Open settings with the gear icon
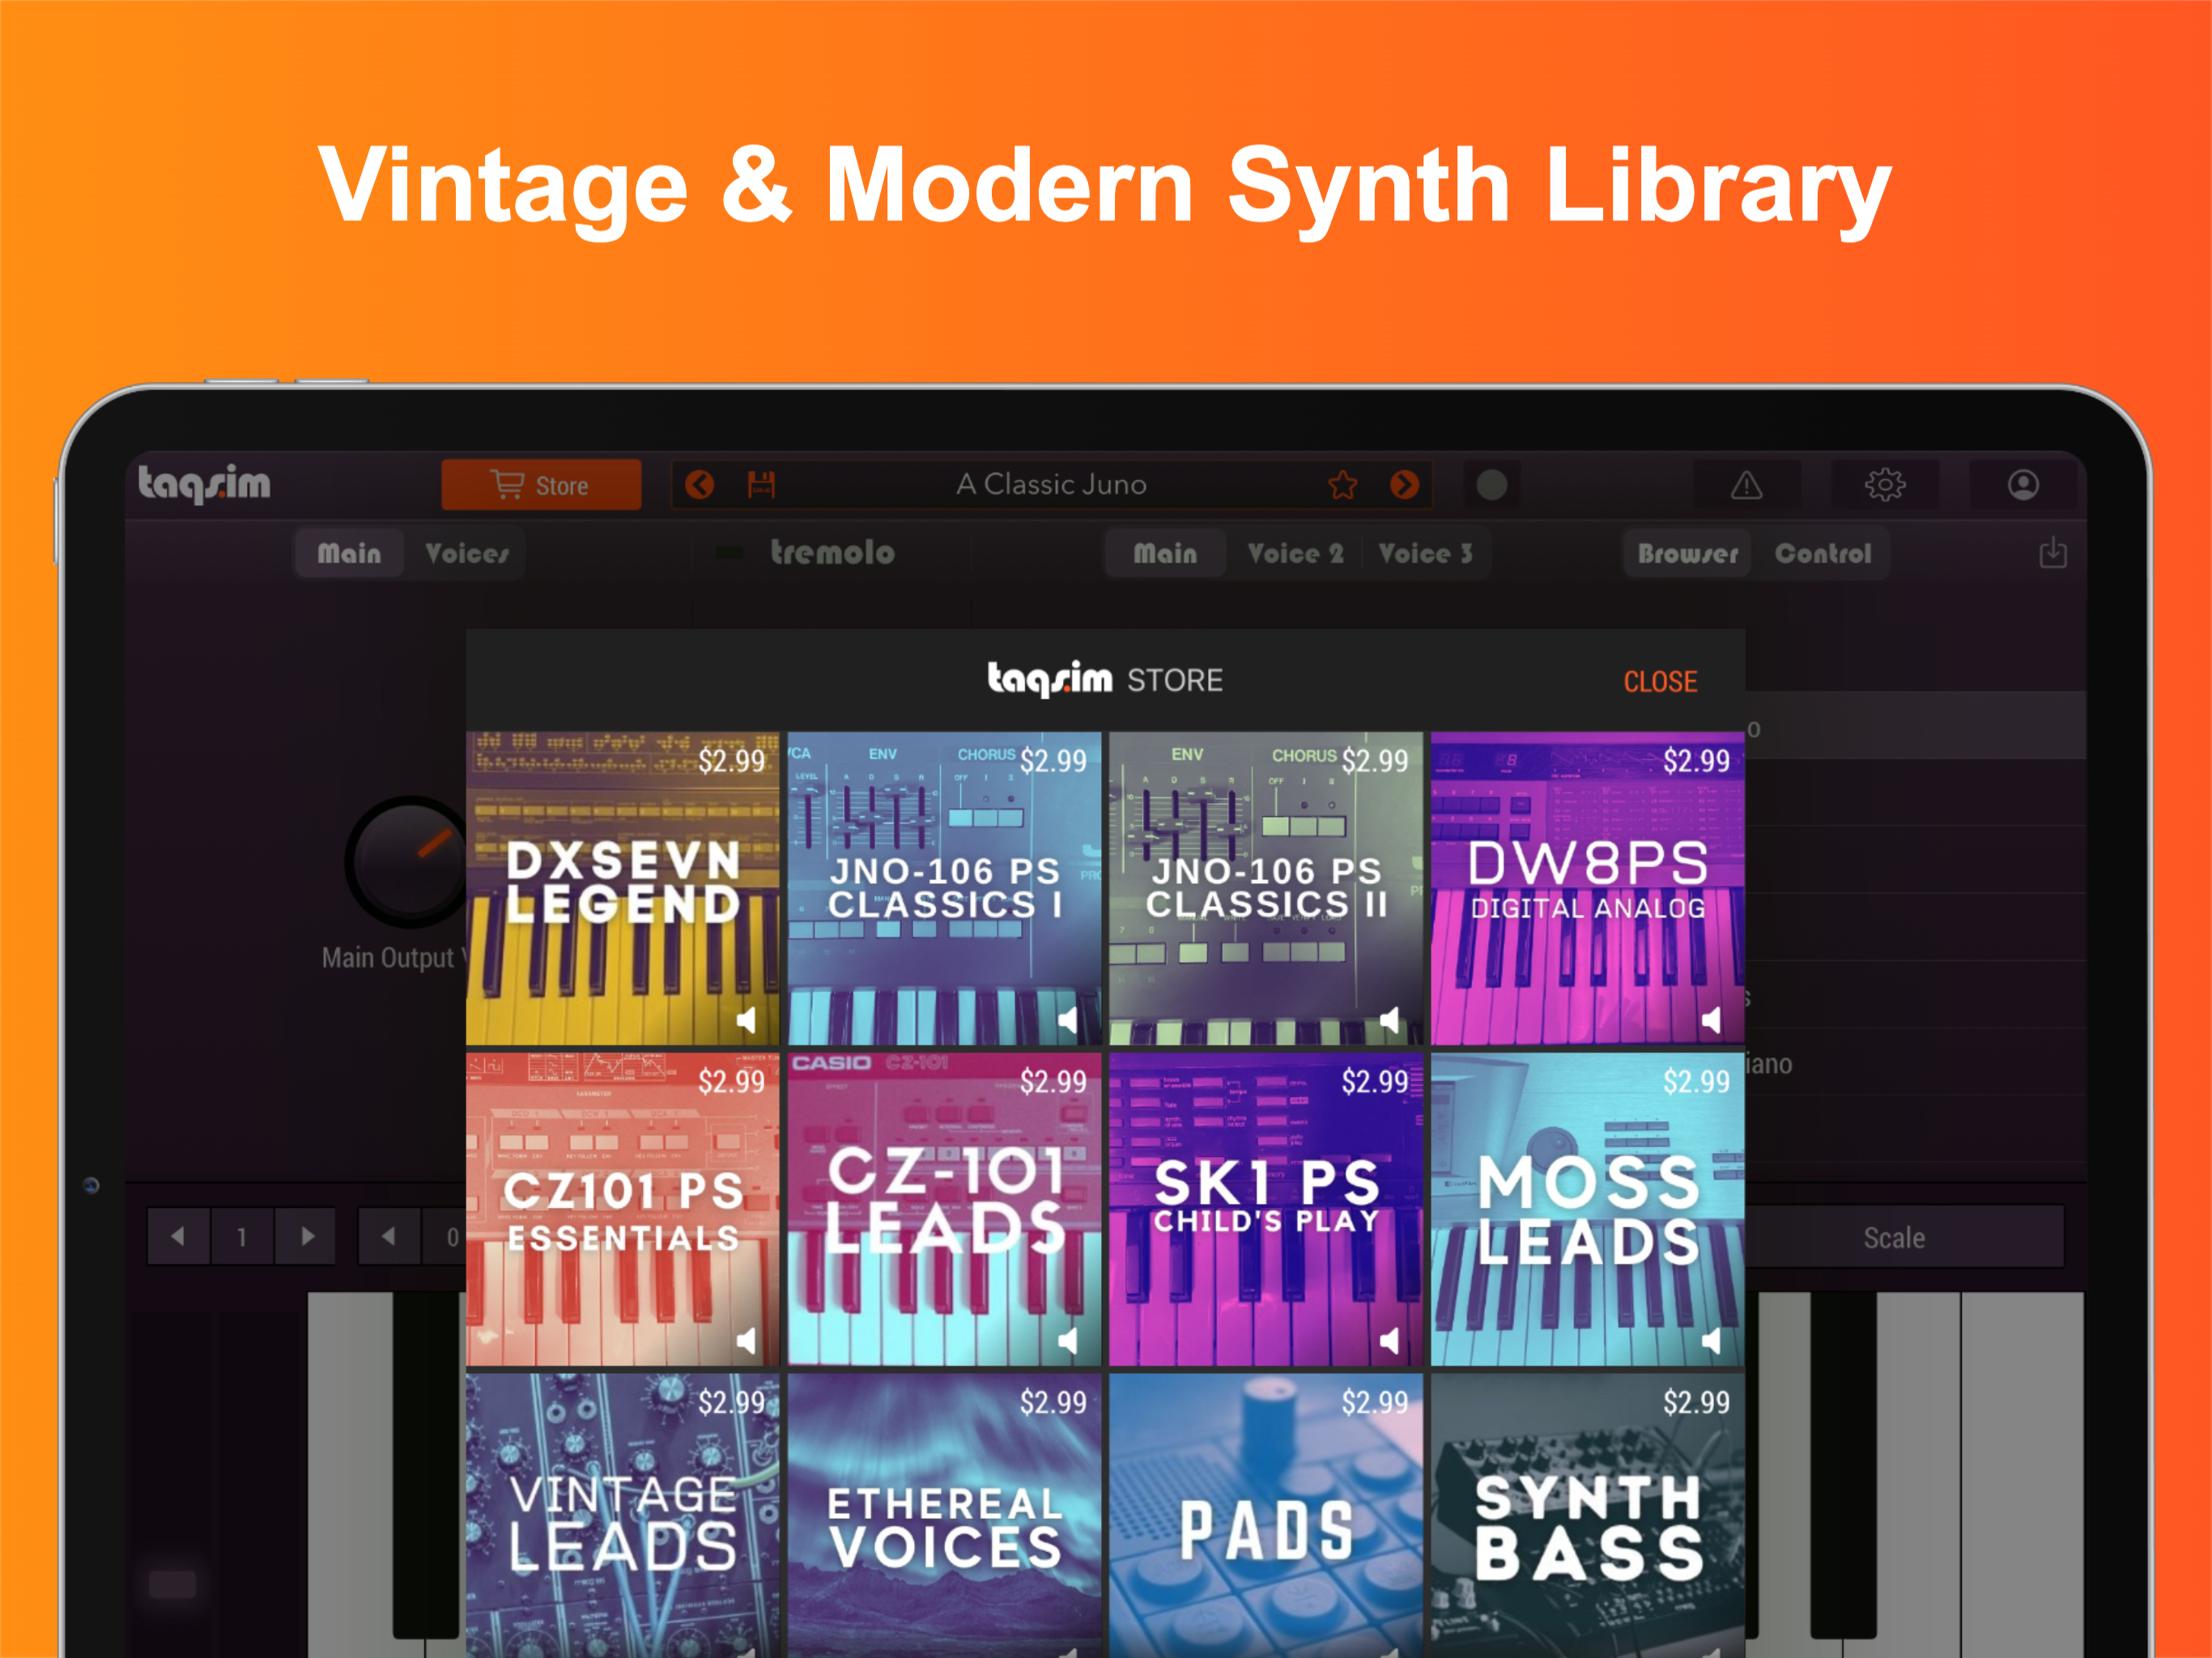This screenshot has height=1658, width=2212. (x=1884, y=485)
